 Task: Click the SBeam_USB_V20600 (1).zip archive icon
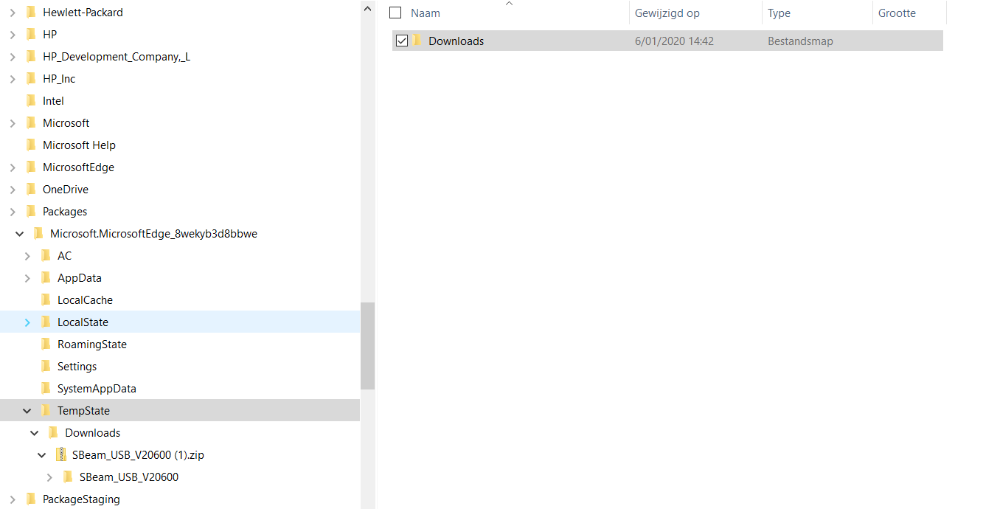(61, 455)
